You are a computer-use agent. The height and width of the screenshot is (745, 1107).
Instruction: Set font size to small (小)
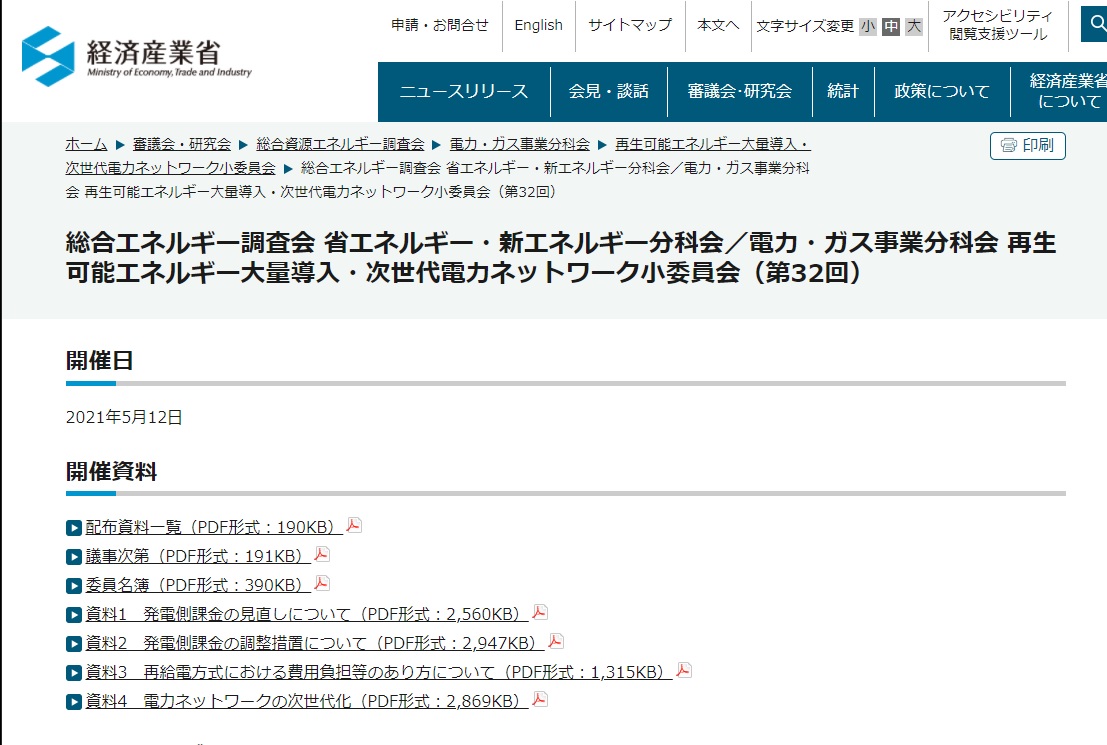click(x=867, y=27)
